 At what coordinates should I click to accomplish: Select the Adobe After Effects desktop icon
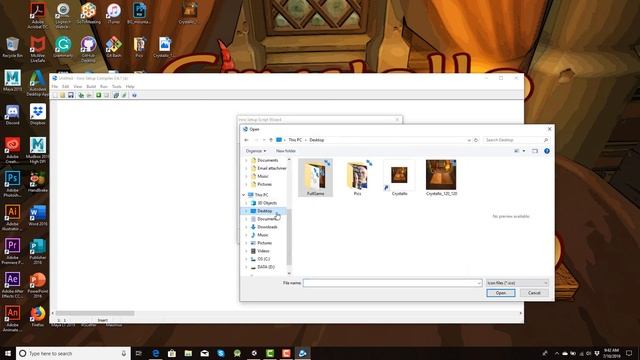[12, 285]
